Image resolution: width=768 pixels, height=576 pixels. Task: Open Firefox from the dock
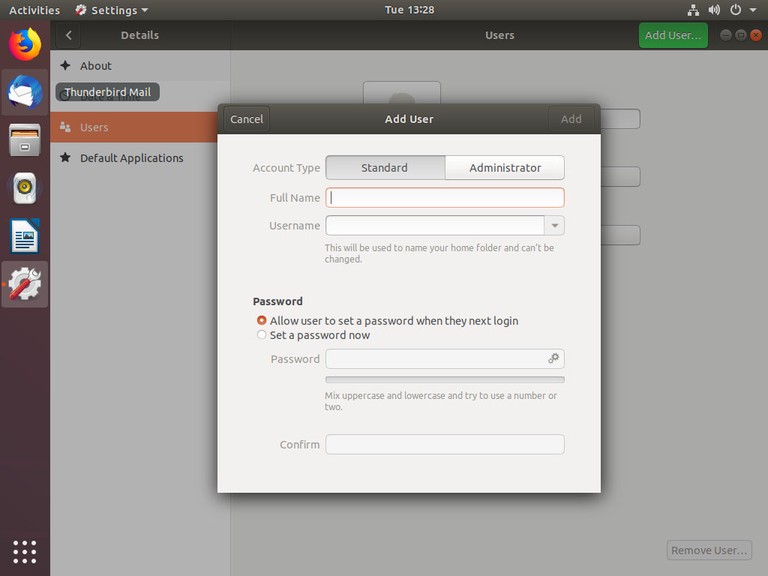24,44
